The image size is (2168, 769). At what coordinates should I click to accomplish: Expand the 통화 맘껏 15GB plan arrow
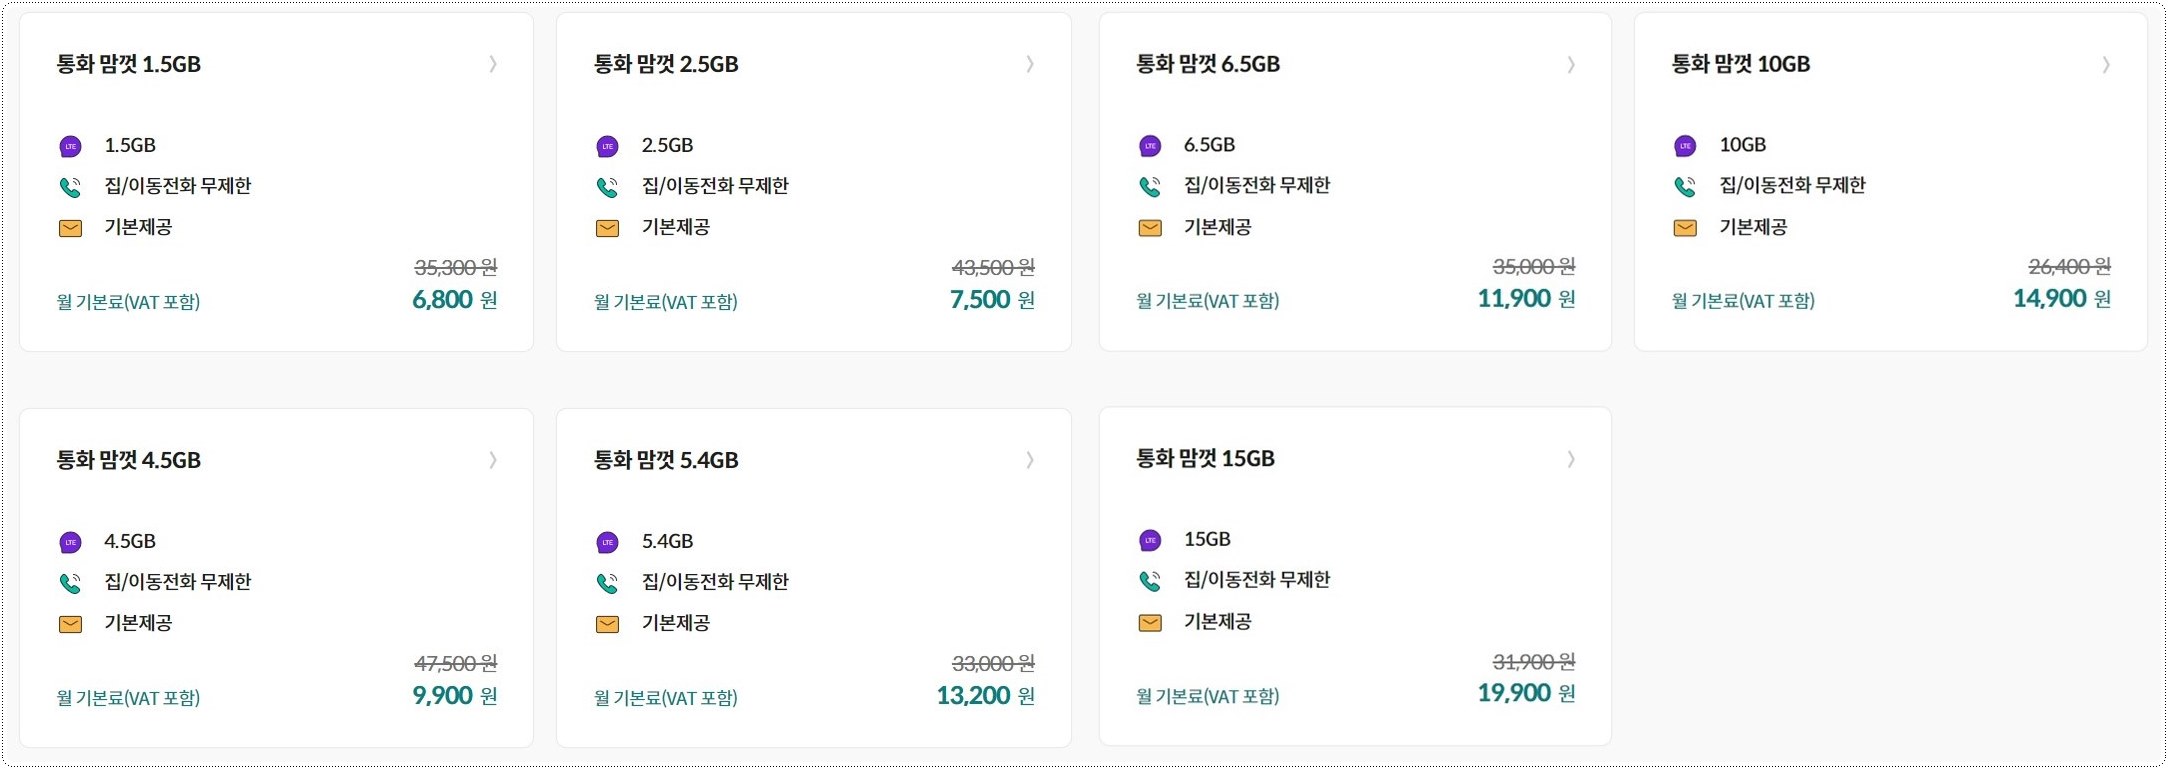click(x=1571, y=459)
